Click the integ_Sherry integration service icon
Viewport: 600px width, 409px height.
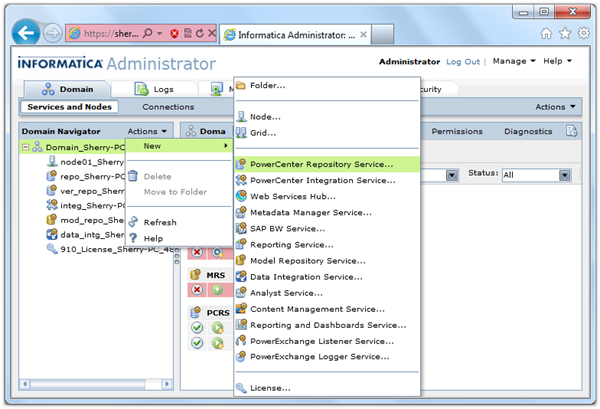click(x=52, y=205)
